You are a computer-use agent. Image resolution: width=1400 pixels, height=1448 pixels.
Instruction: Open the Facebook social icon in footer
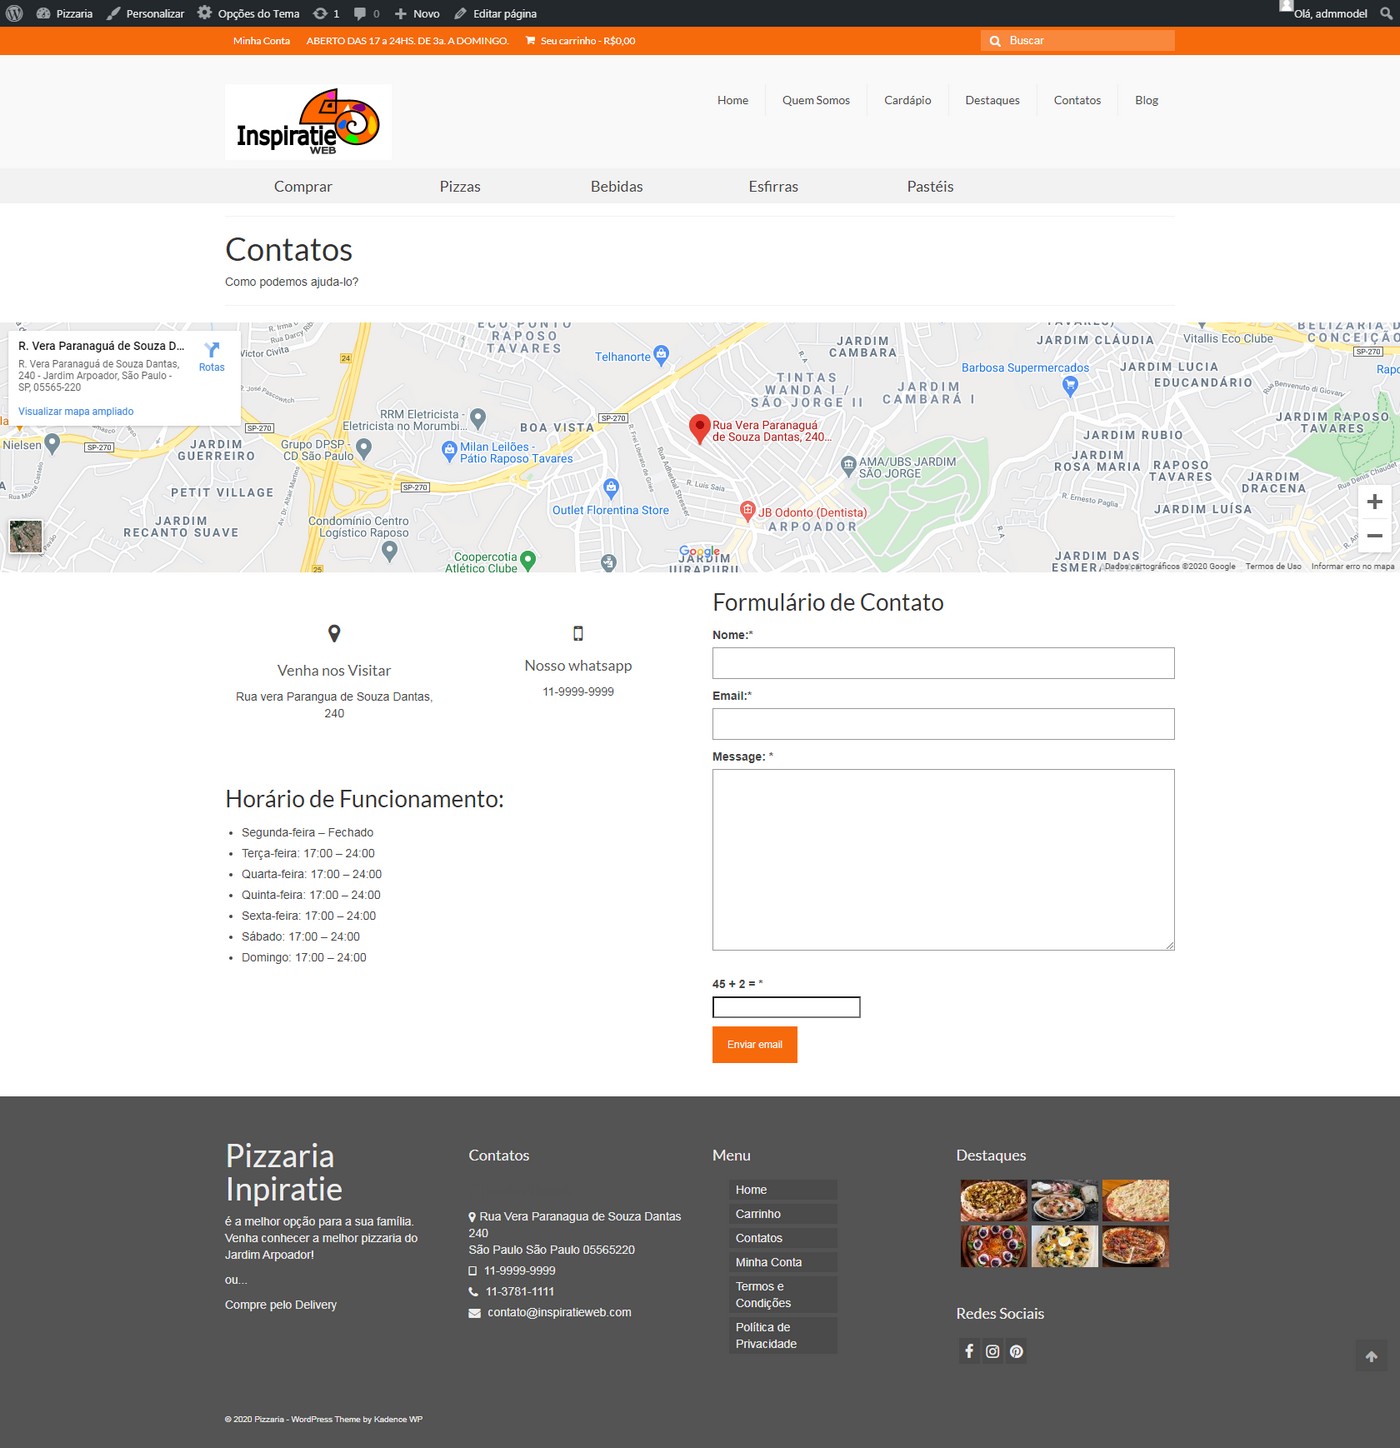click(969, 1351)
